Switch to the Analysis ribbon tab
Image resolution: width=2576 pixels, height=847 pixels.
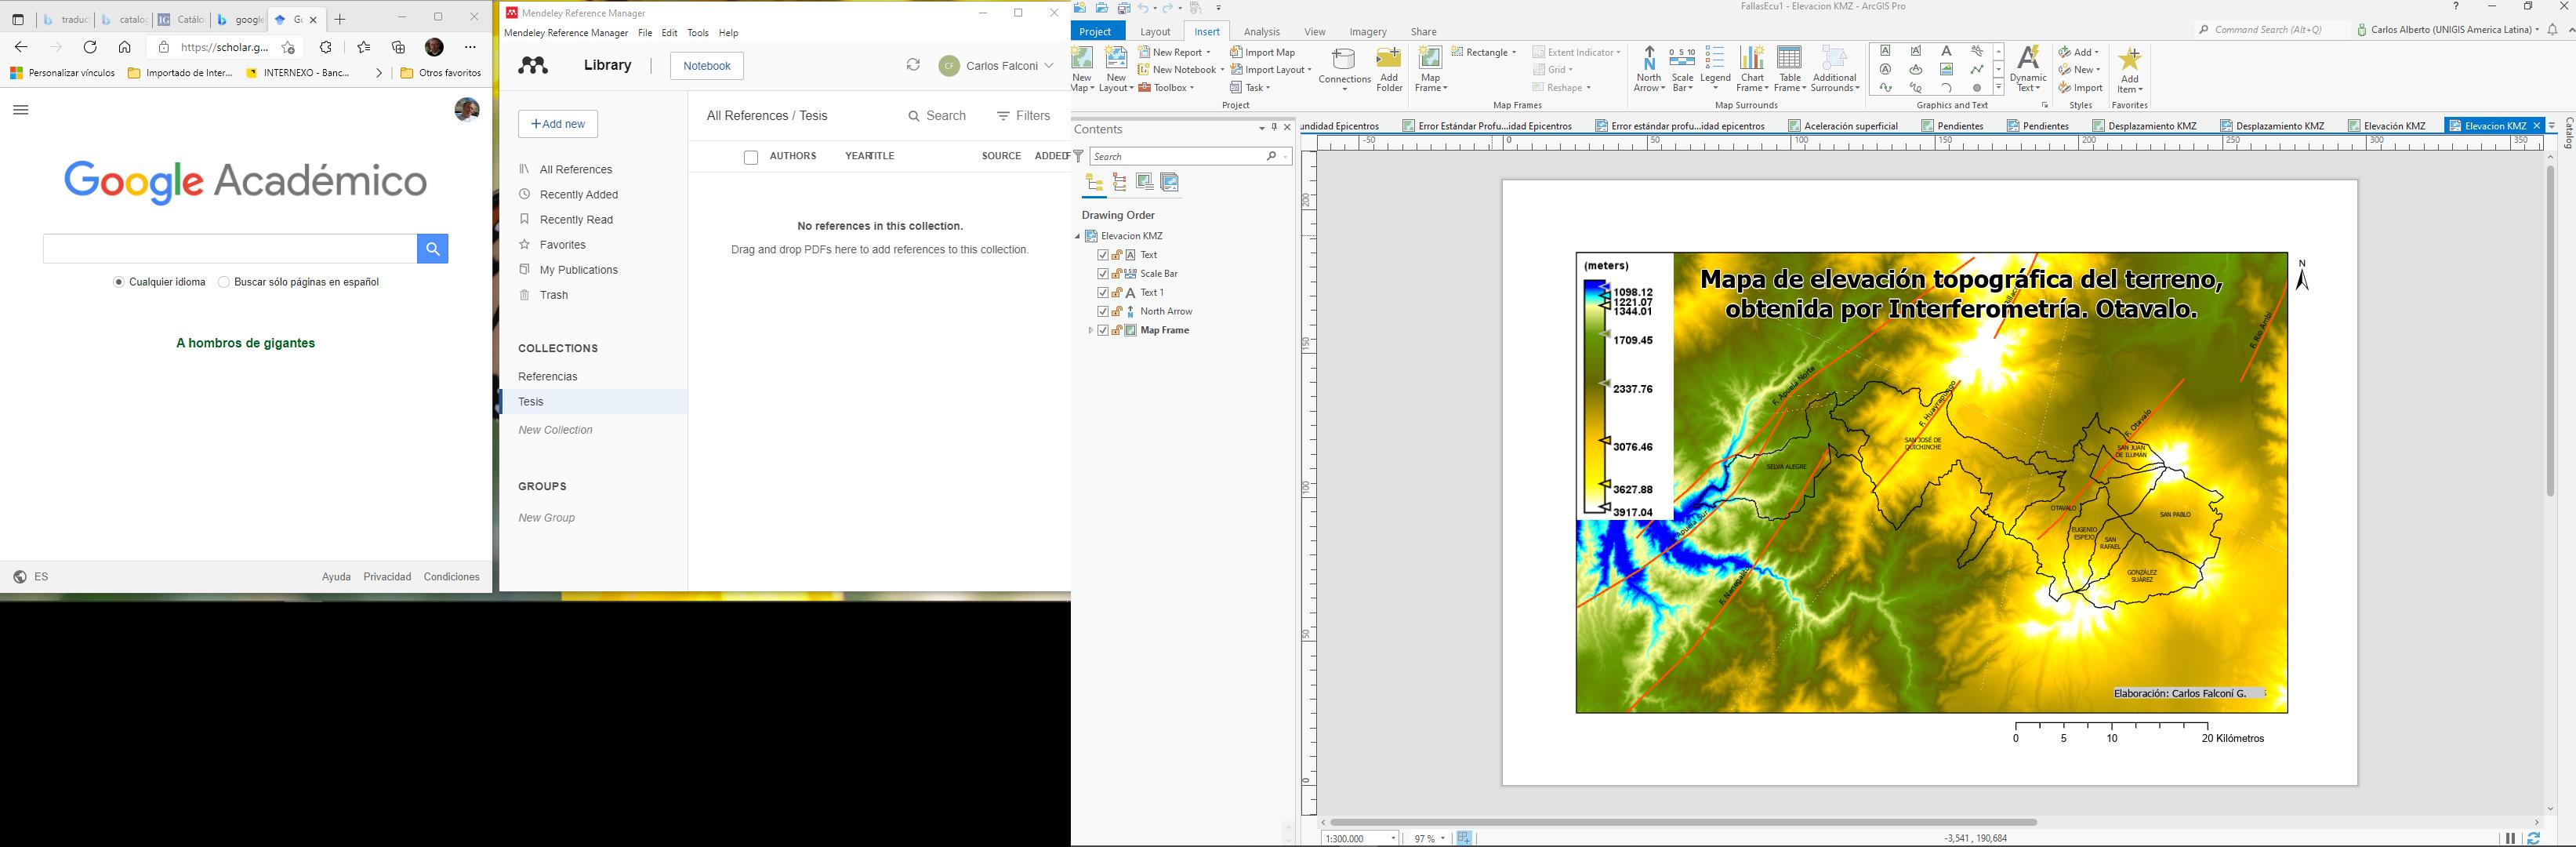coord(1261,32)
